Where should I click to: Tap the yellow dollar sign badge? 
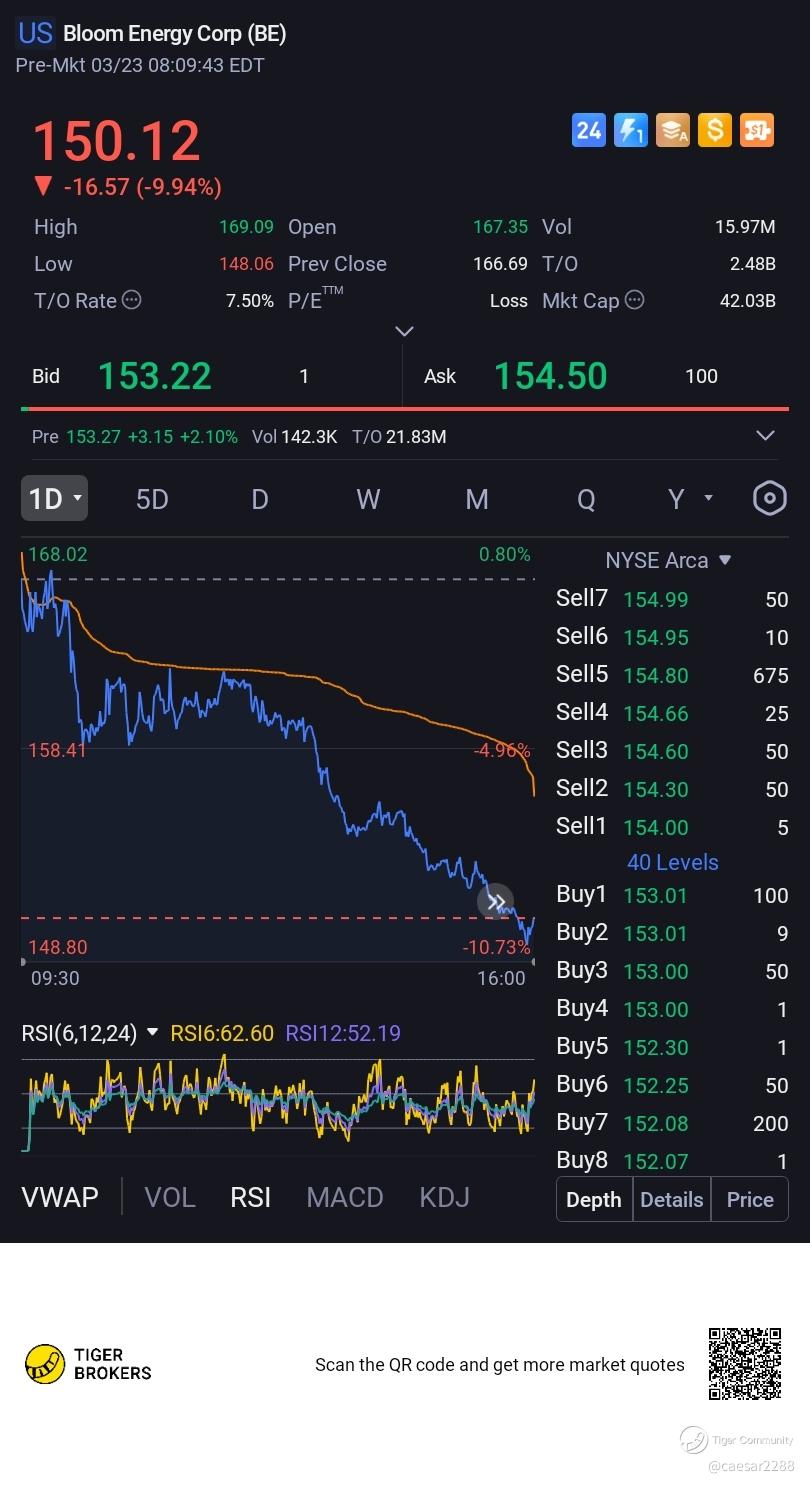tap(714, 130)
